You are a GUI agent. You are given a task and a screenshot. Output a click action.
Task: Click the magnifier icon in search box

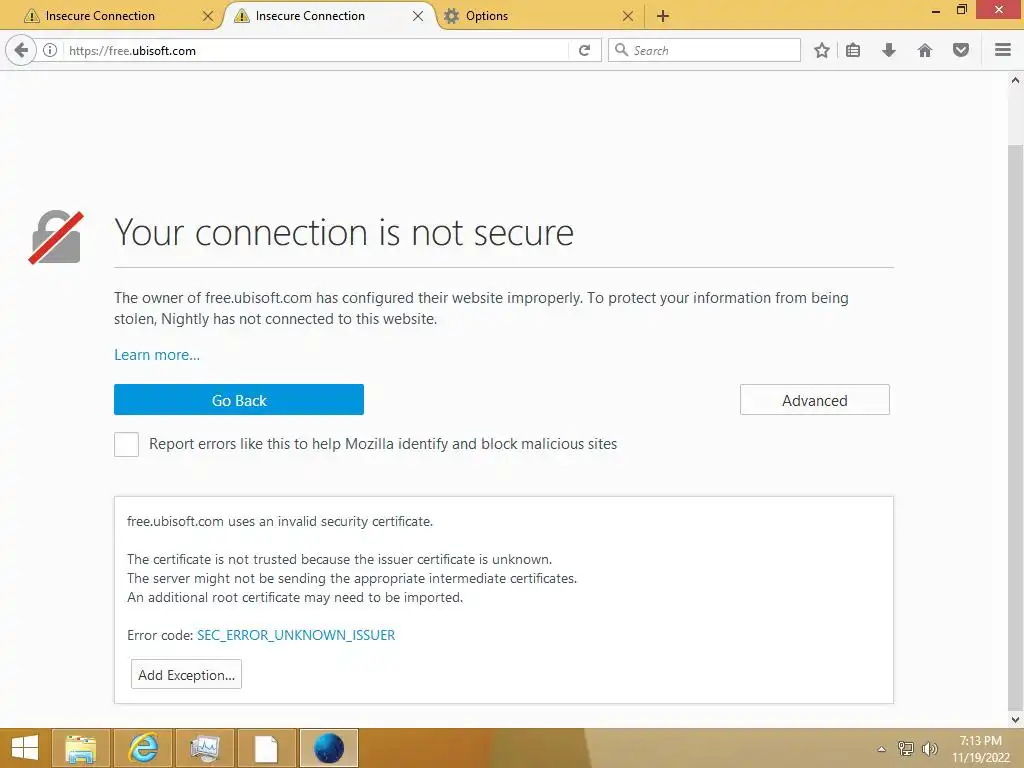pyautogui.click(x=621, y=50)
